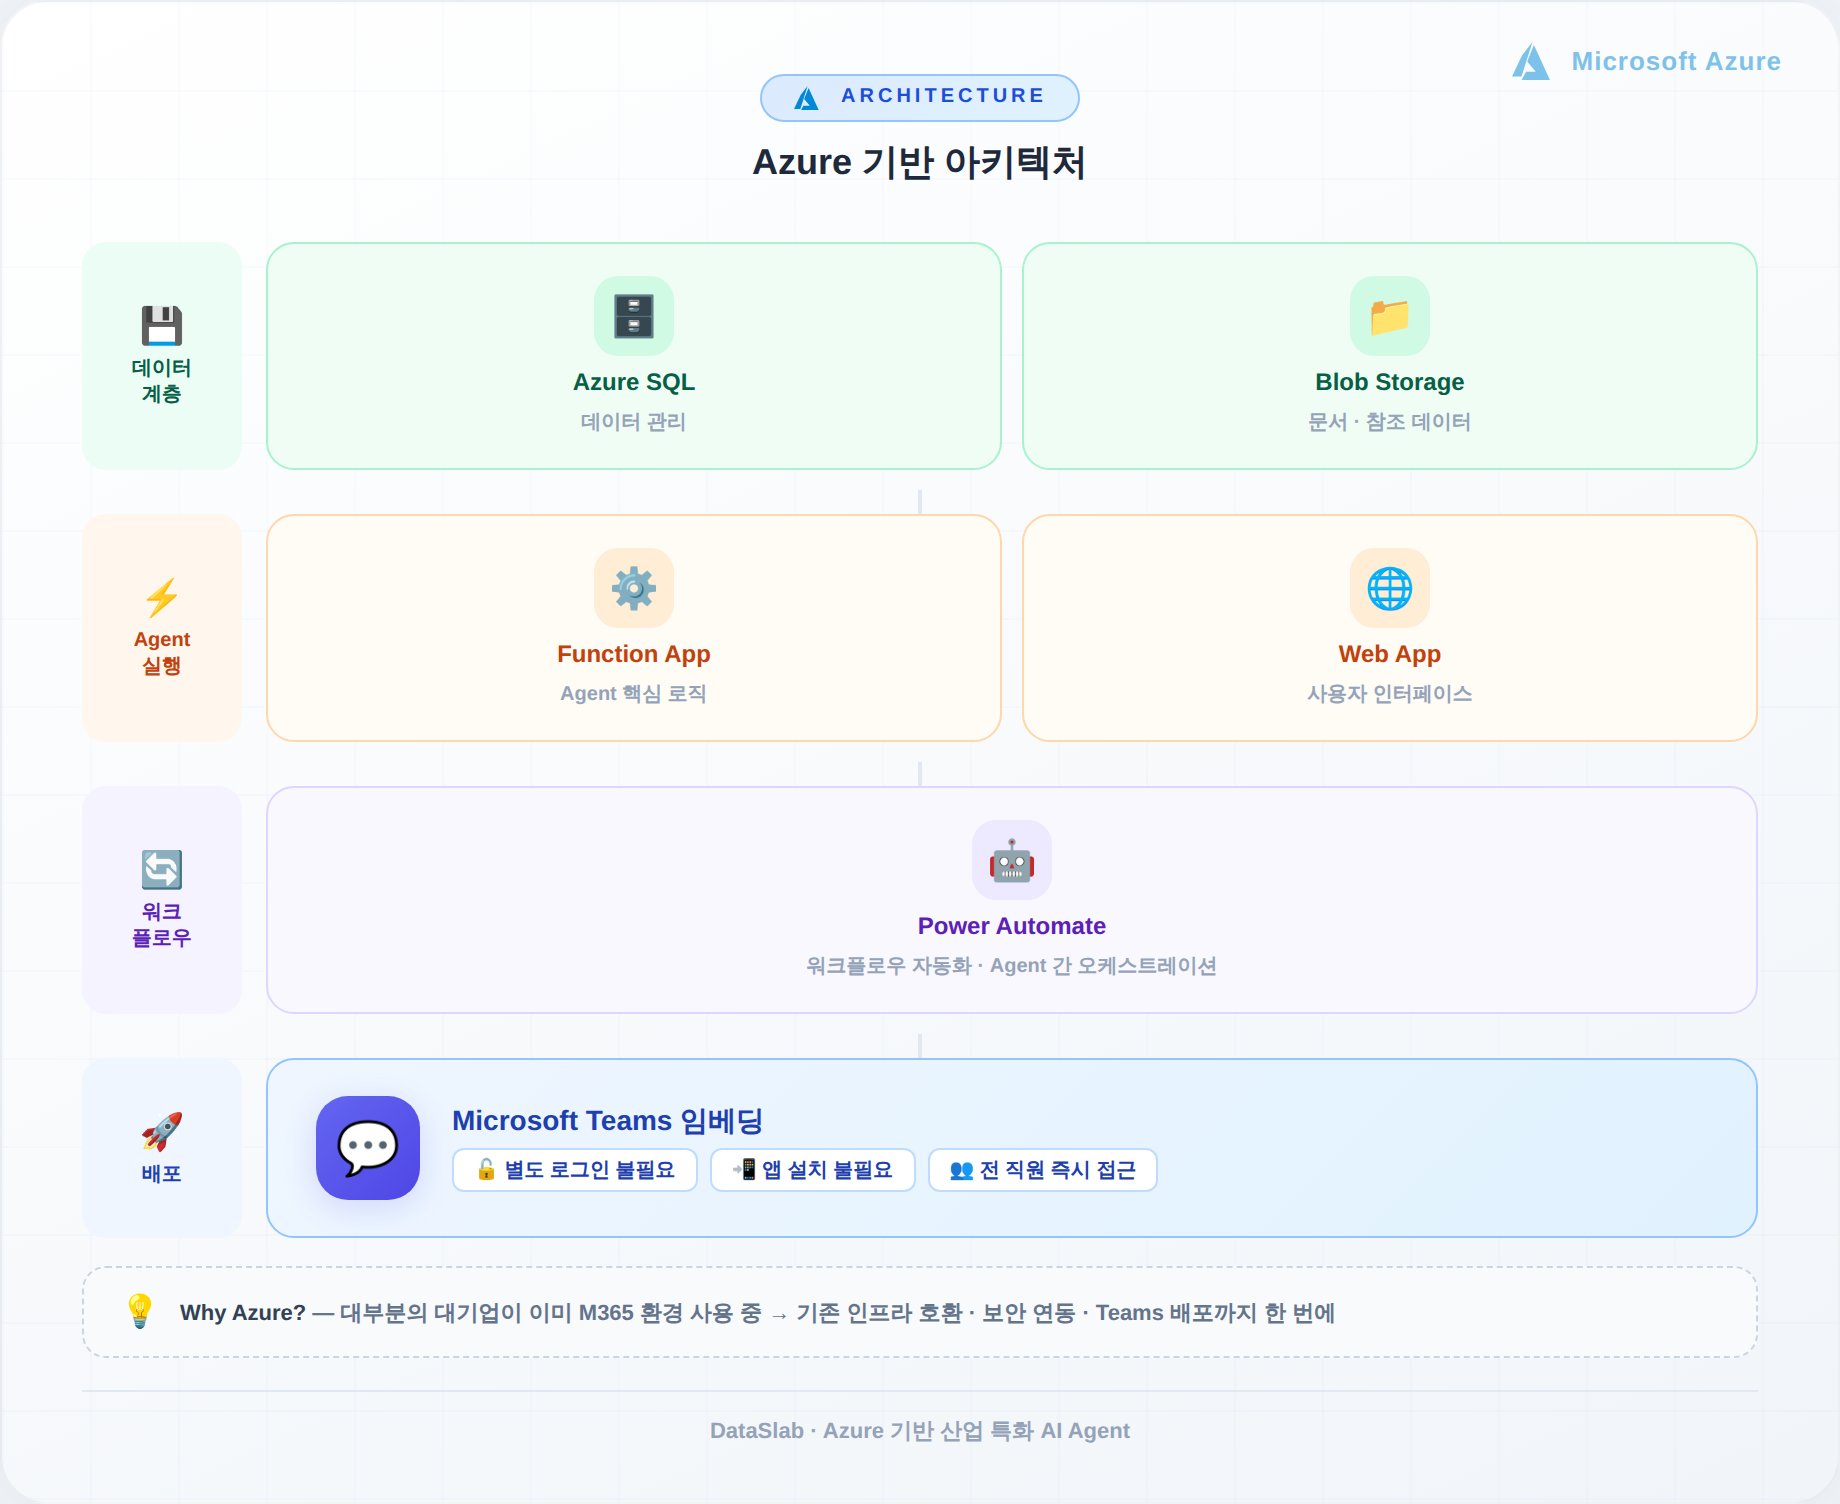Click the '데이터 관리' subtitle

click(x=634, y=422)
